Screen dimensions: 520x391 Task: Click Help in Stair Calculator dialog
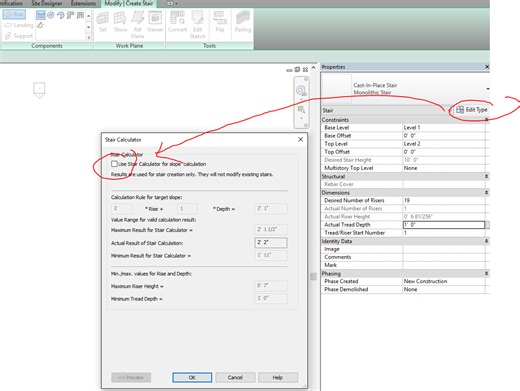[x=278, y=377]
